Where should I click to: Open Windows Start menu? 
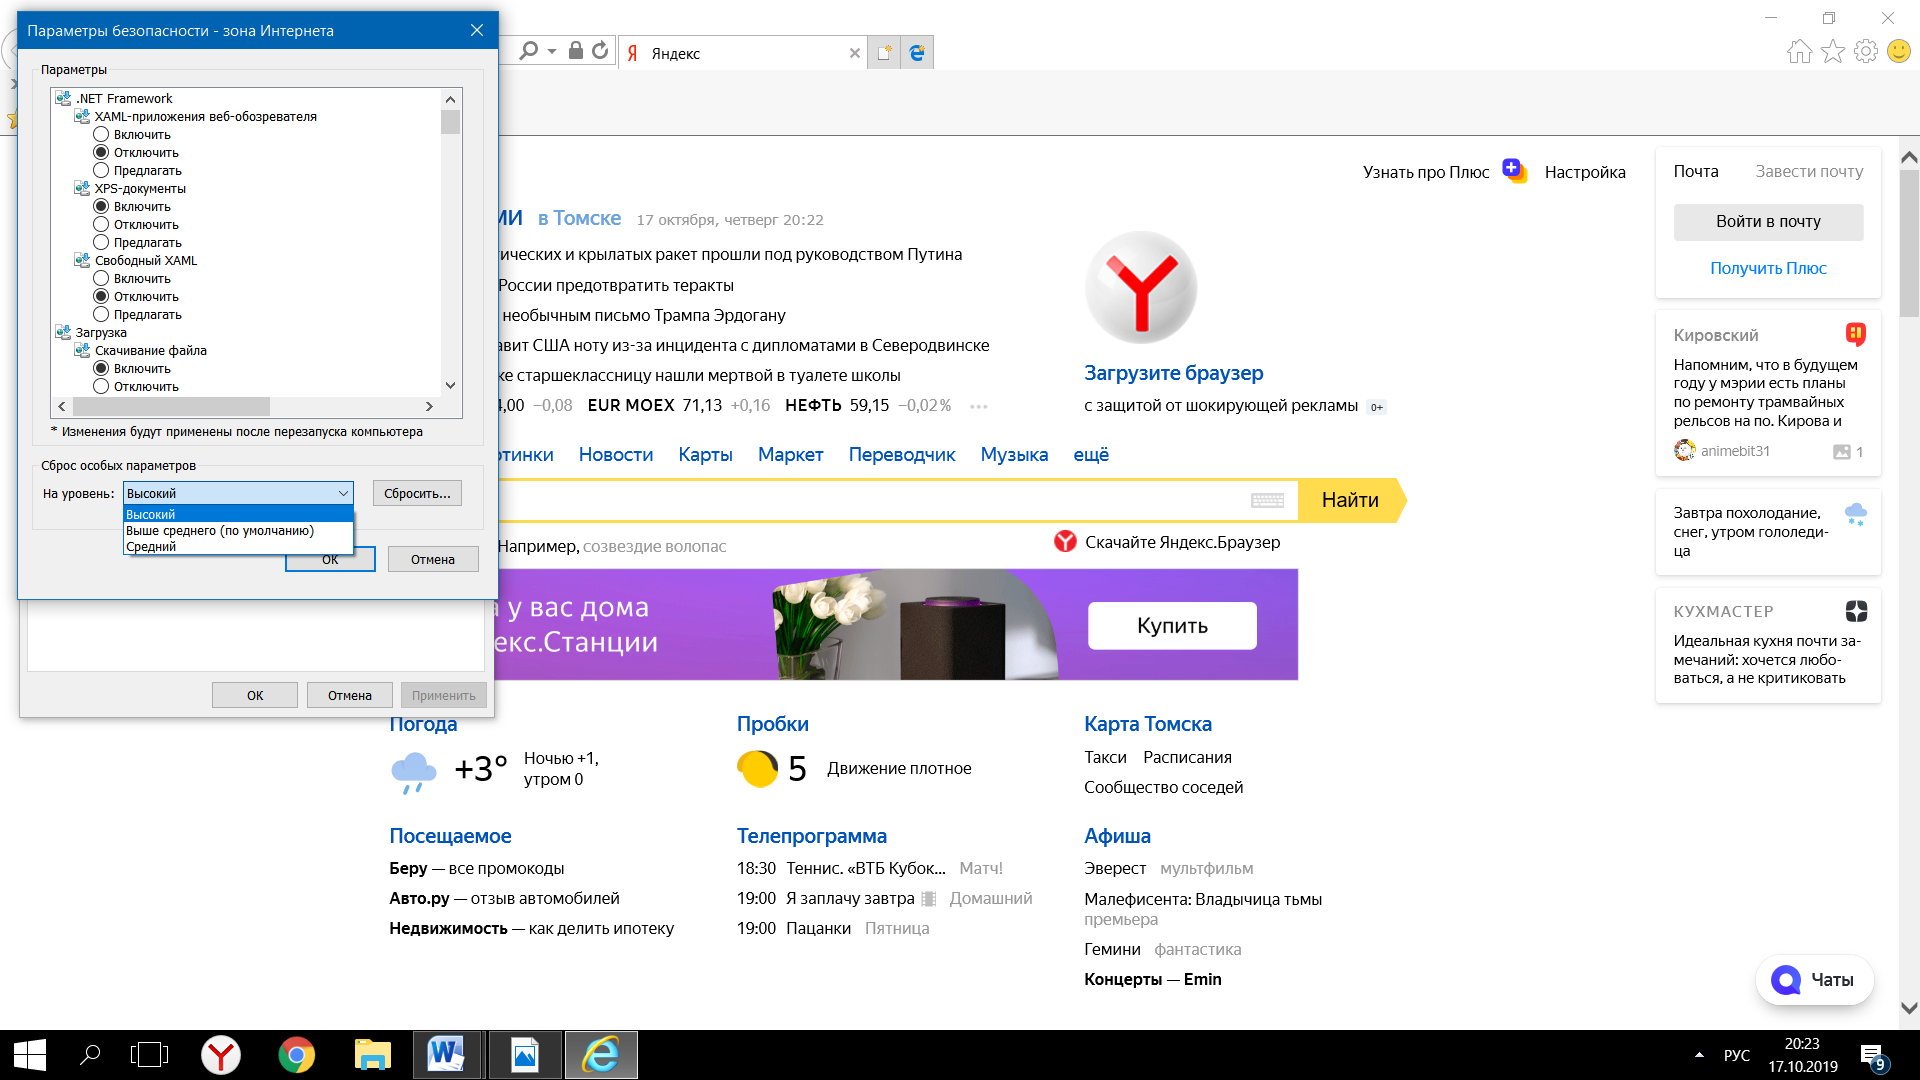30,1055
